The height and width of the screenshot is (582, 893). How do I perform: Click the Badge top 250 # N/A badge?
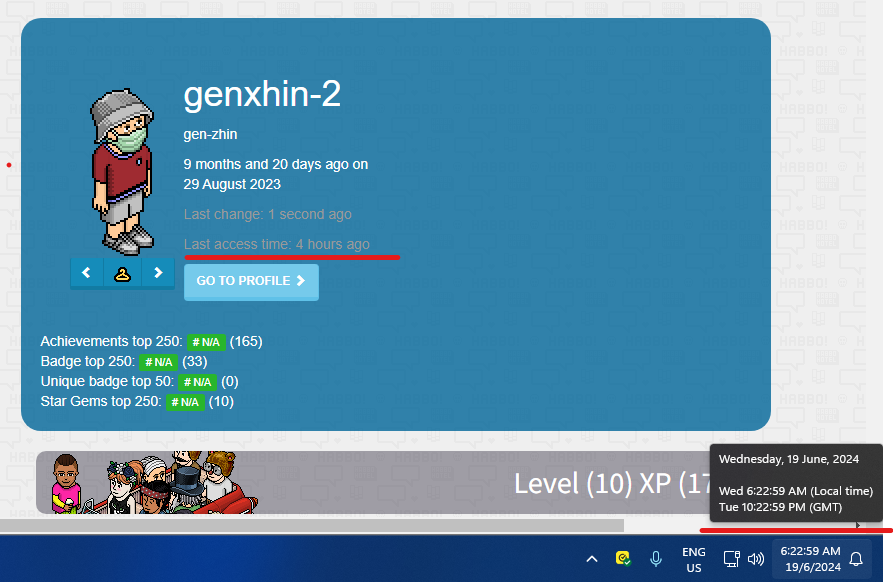pyautogui.click(x=158, y=362)
